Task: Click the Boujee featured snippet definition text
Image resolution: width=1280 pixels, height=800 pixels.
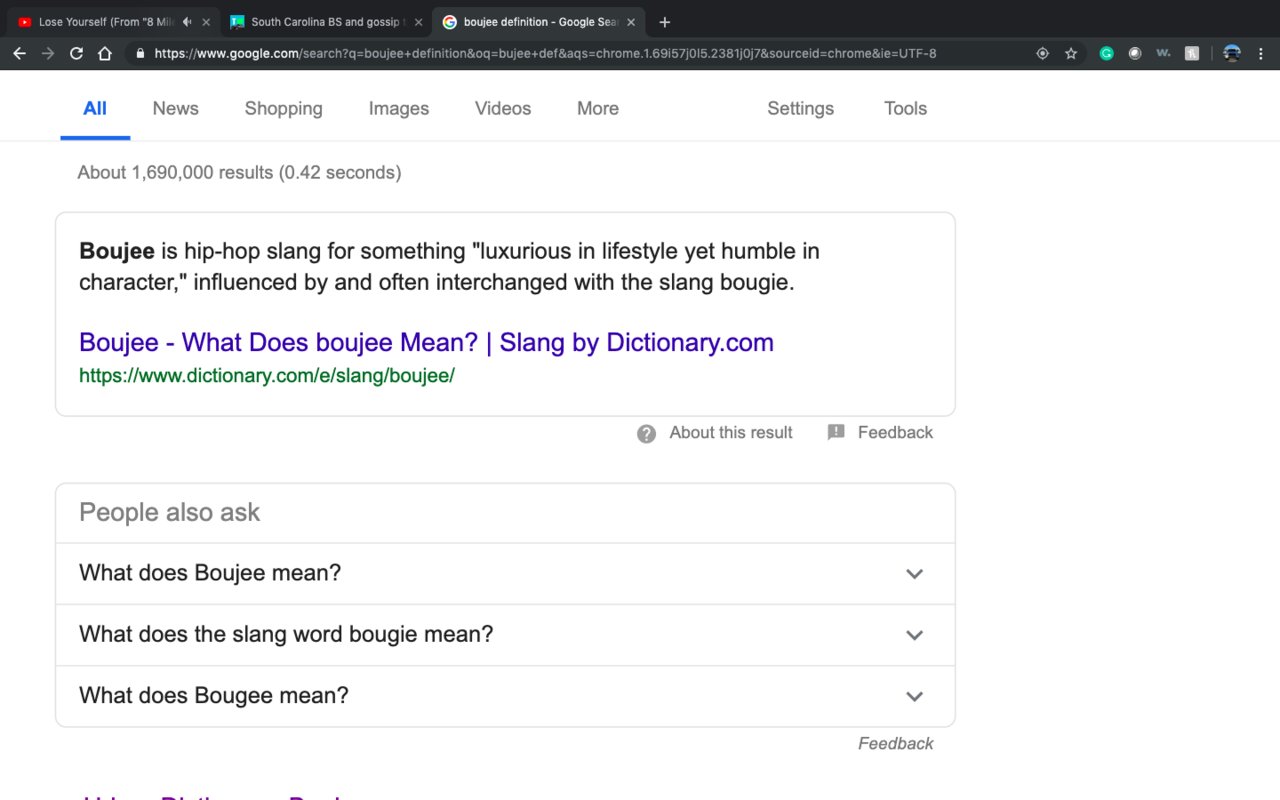Action: coord(450,266)
